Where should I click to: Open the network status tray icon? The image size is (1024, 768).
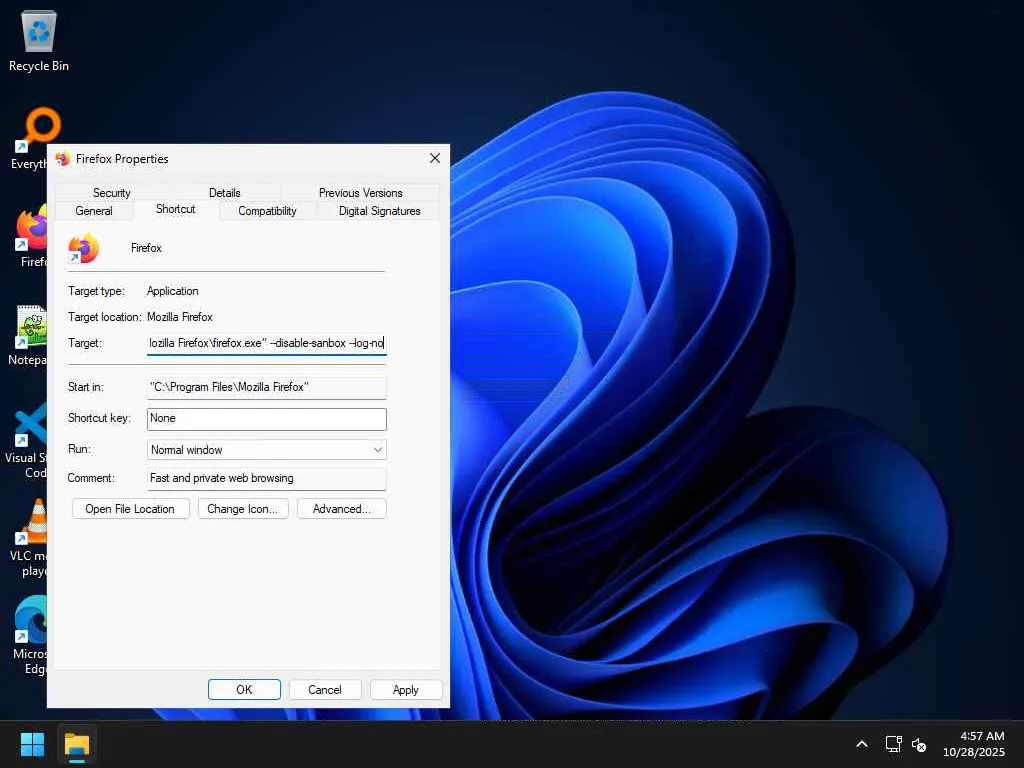[x=893, y=744]
